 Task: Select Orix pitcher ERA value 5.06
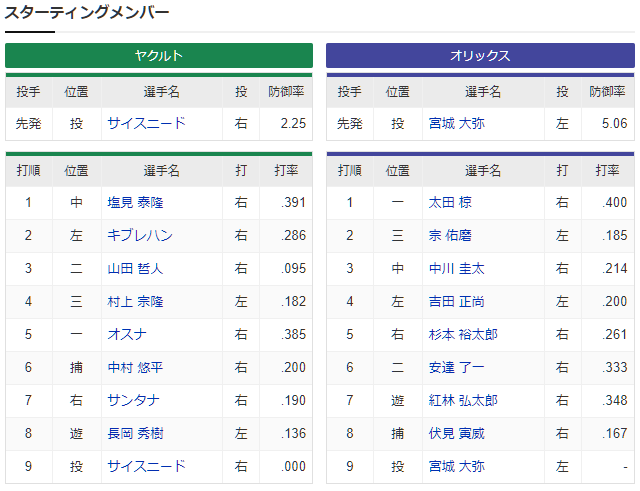click(614, 123)
